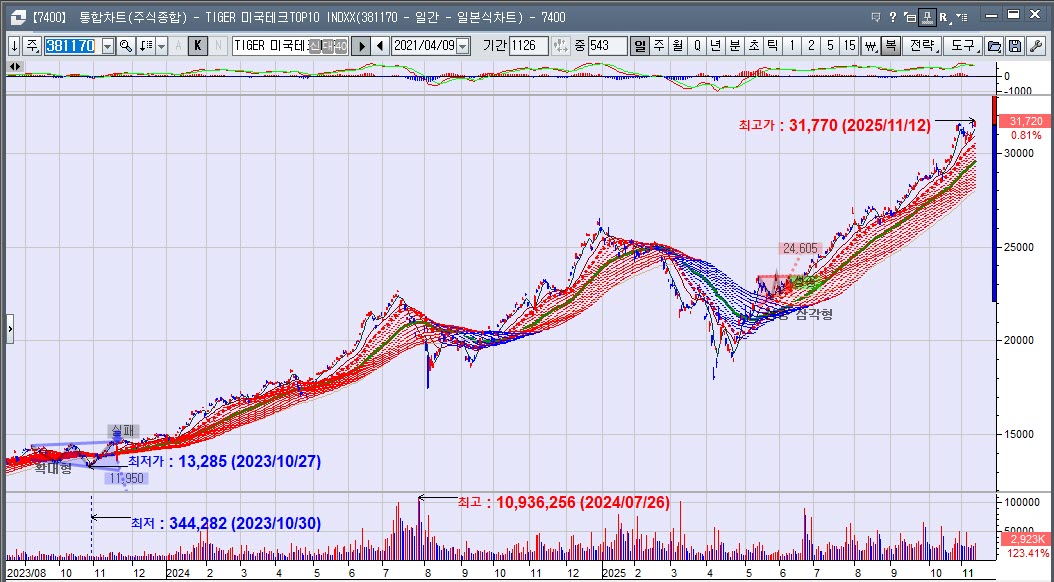Expand the stock code 381170 dropdown
1054x582 pixels.
click(108, 46)
